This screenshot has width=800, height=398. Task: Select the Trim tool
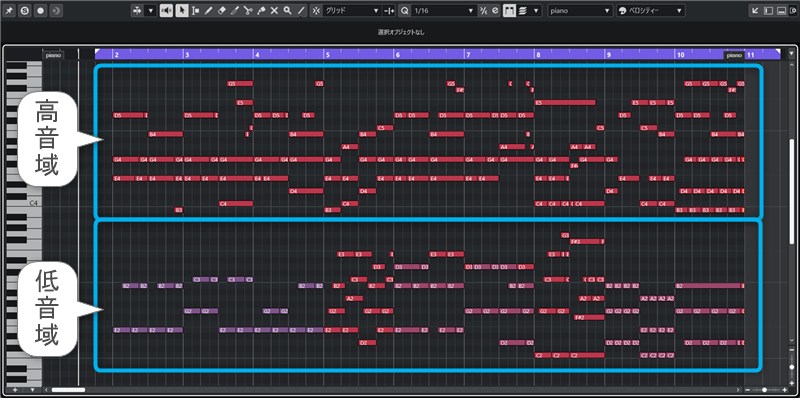[235, 11]
